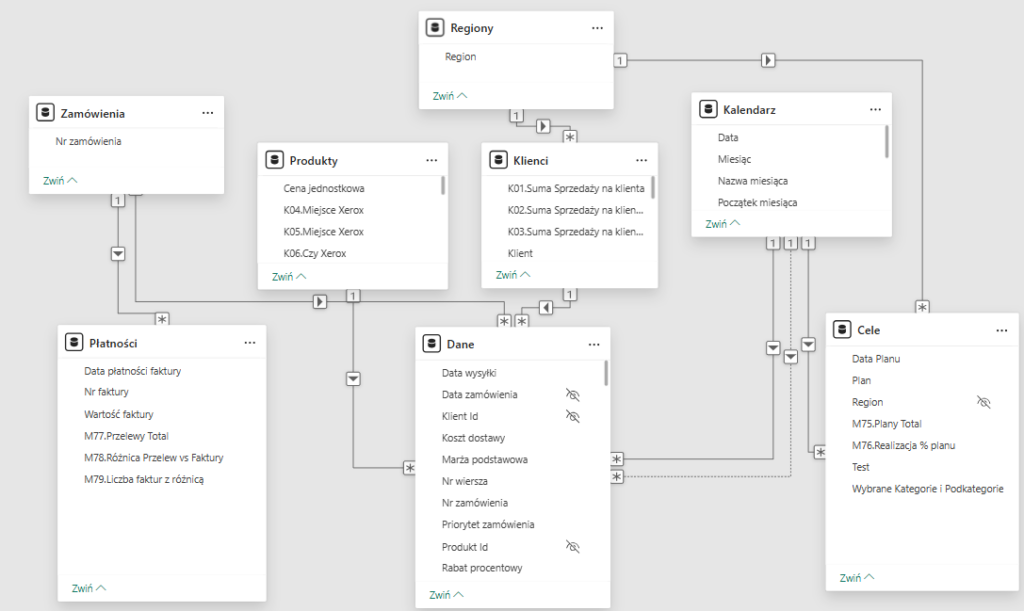1024x611 pixels.
Task: Click the Klienci table database icon
Action: pyautogui.click(x=498, y=160)
